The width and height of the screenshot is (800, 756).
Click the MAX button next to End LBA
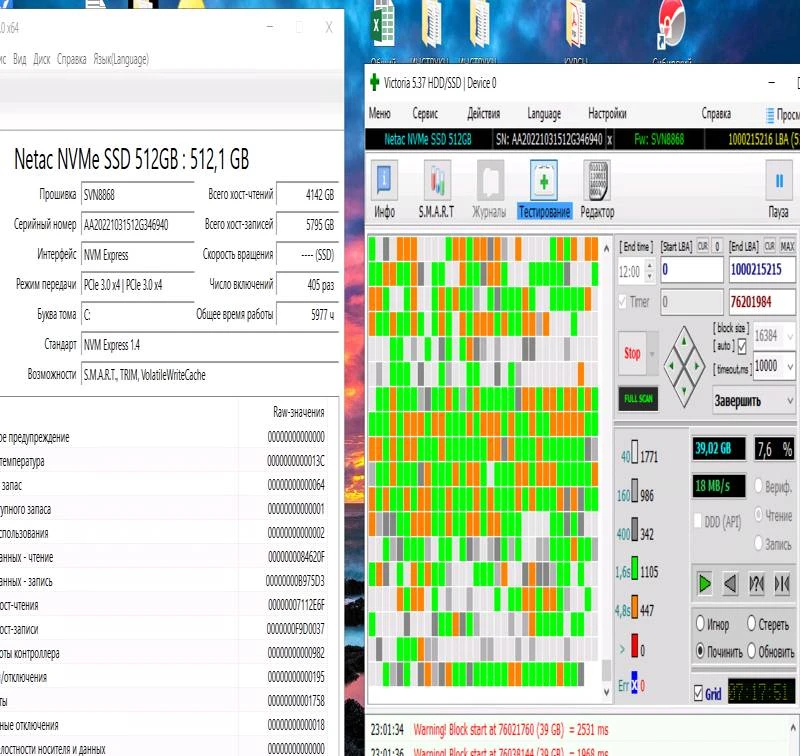point(787,246)
